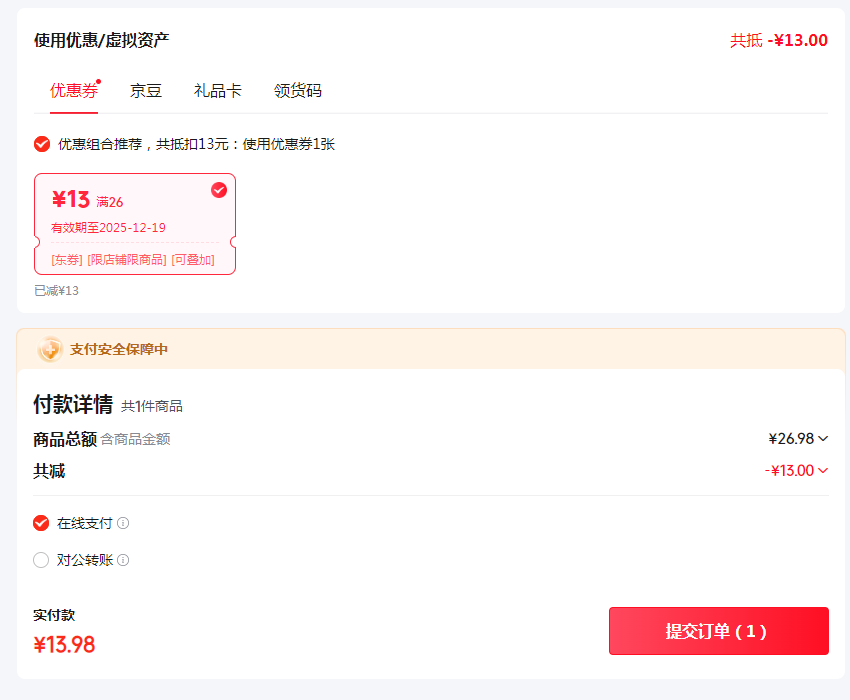The height and width of the screenshot is (700, 850).
Task: Click the red dot on 优惠券 tab
Action: (x=99, y=82)
